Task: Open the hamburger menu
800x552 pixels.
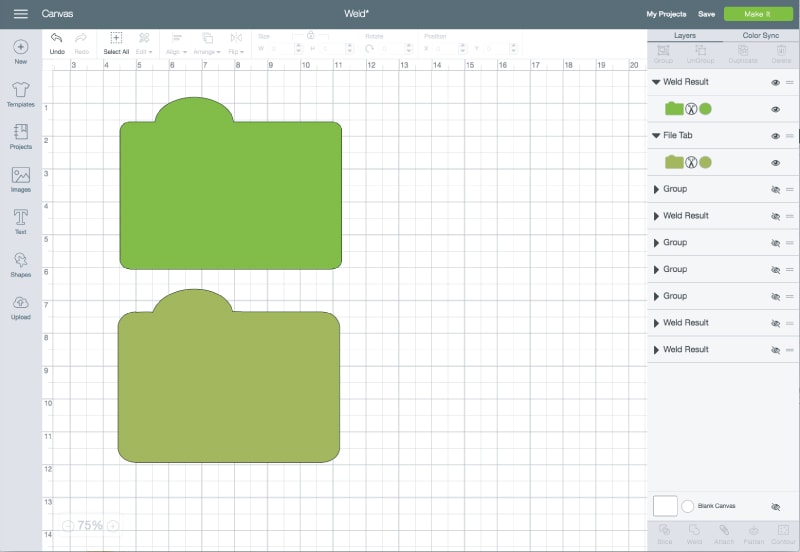Action: pyautogui.click(x=20, y=14)
